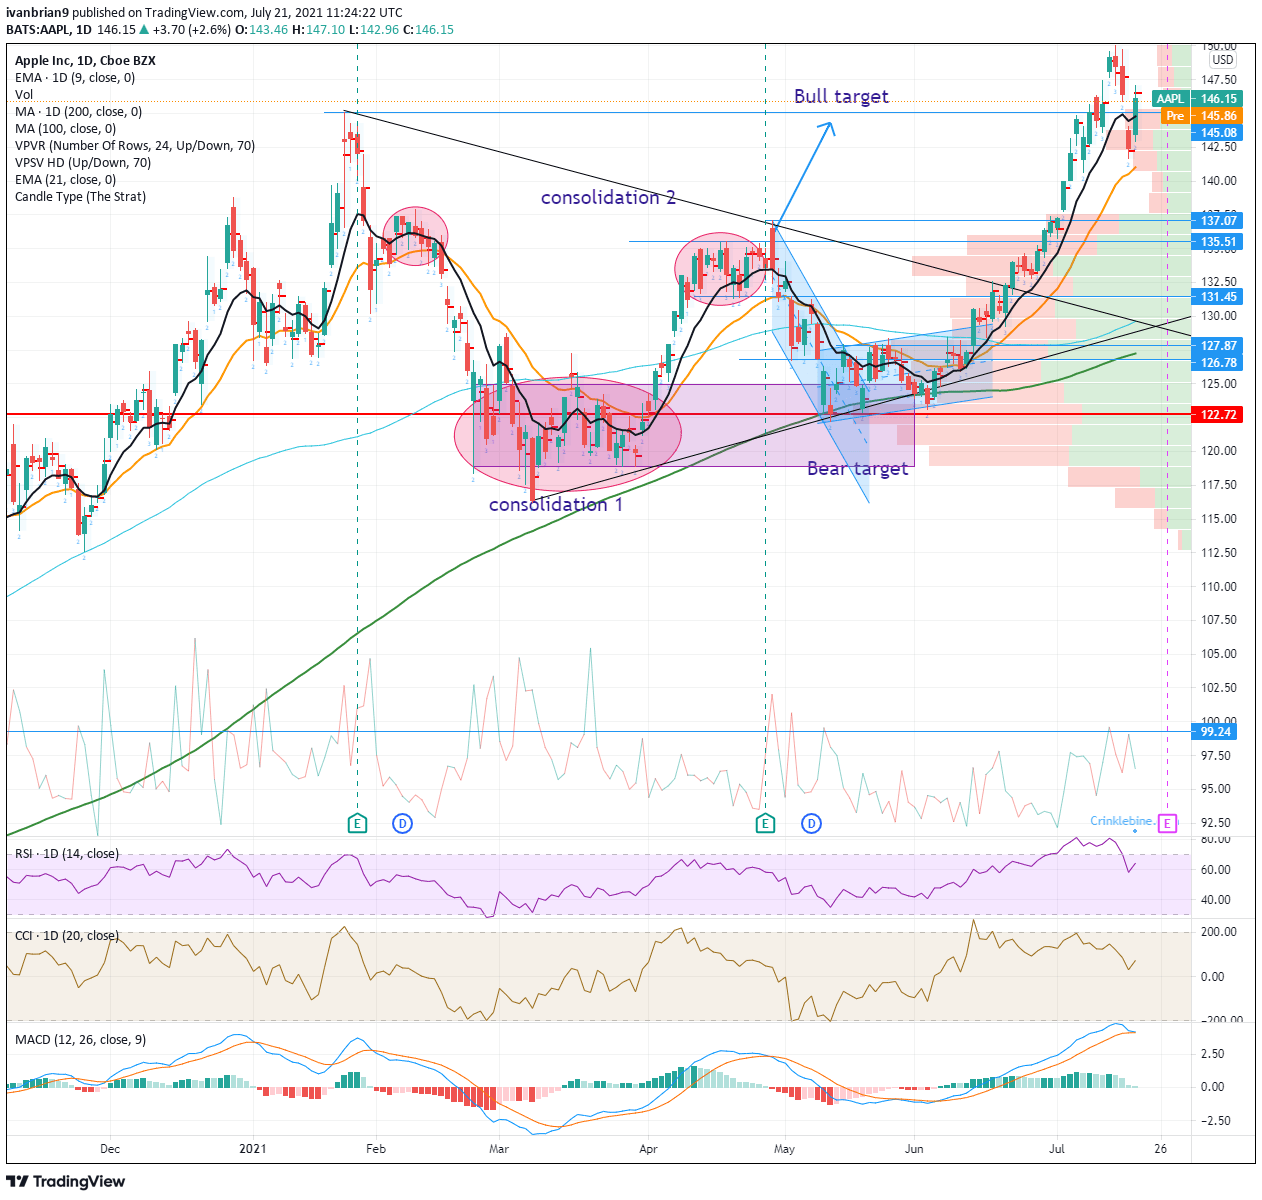Select the 127.87 price level label
The image size is (1262, 1200).
click(x=1218, y=346)
